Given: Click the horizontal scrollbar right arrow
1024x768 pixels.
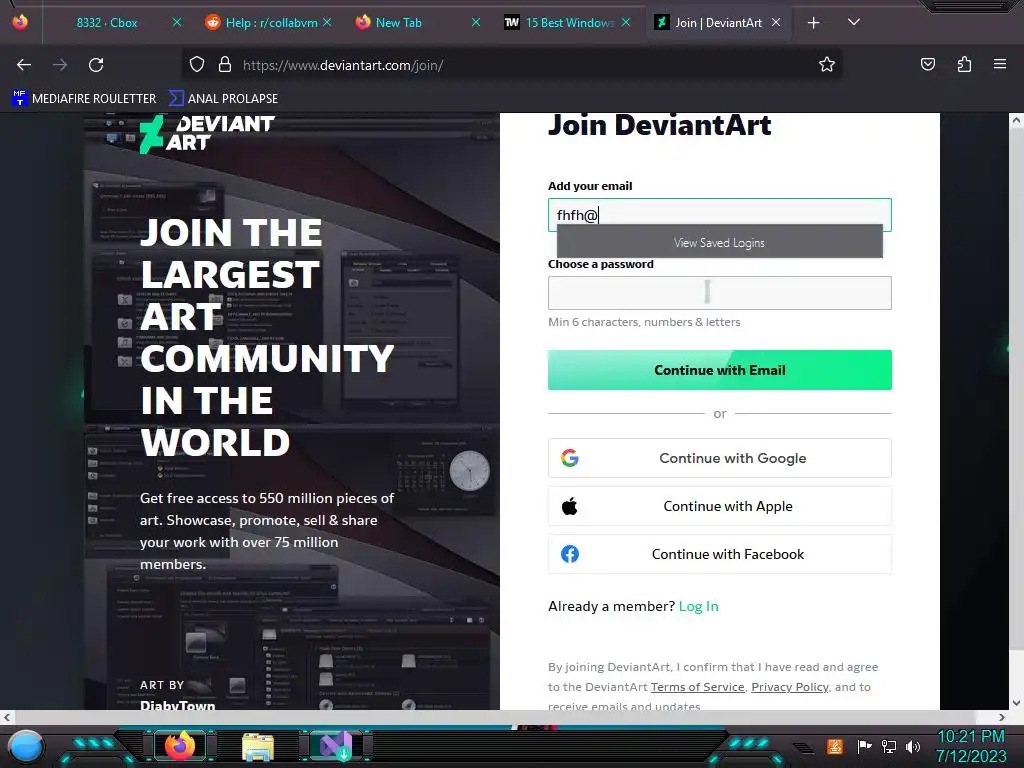Looking at the screenshot, I should [1002, 717].
